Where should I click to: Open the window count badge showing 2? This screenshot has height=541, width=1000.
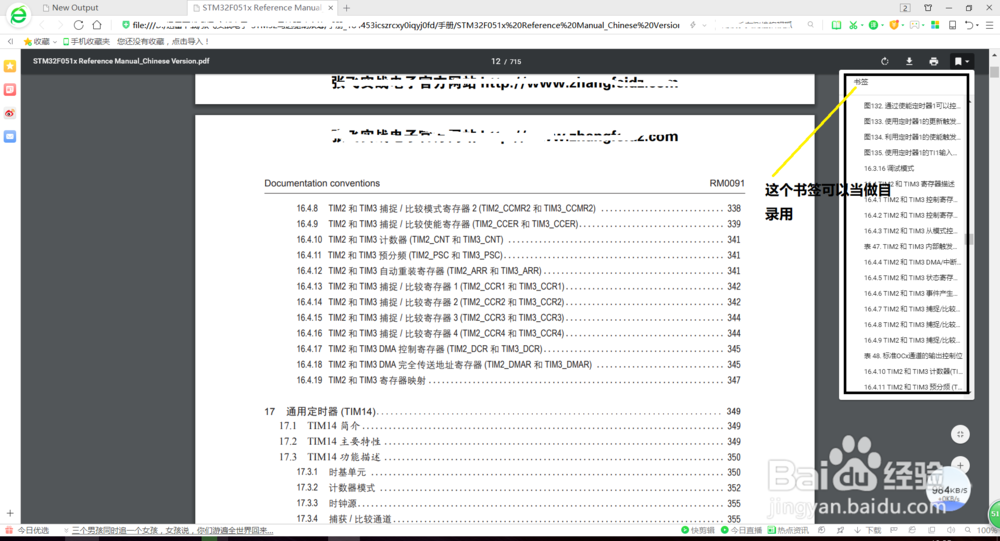pos(905,8)
